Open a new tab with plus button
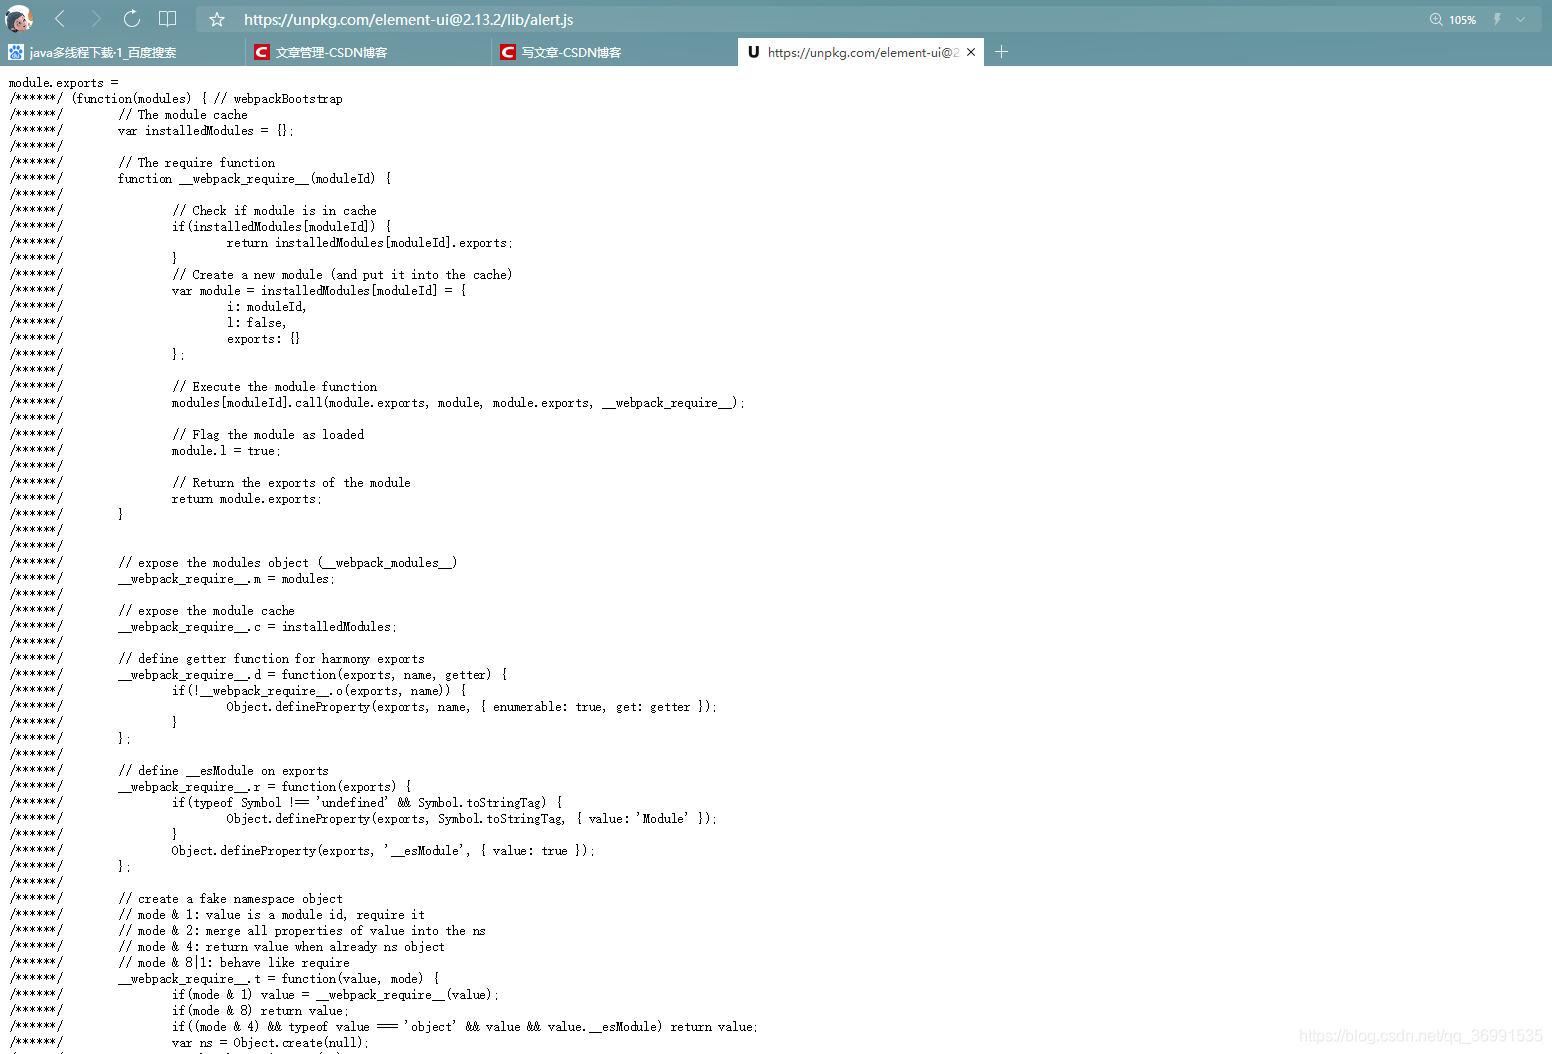Viewport: 1552px width, 1054px height. pyautogui.click(x=1001, y=52)
